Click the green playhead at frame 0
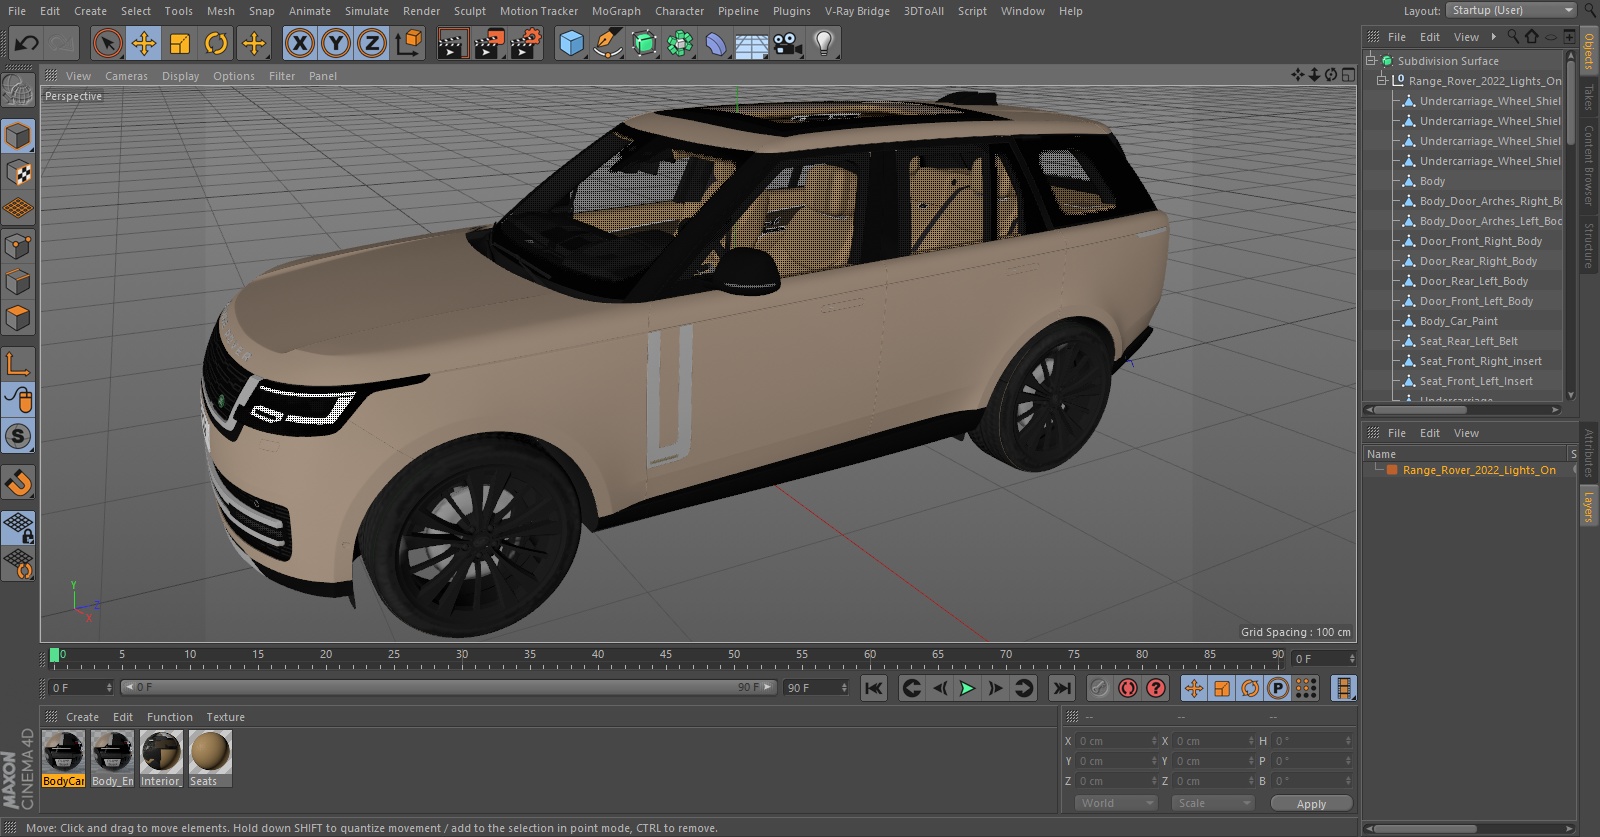 click(x=54, y=656)
